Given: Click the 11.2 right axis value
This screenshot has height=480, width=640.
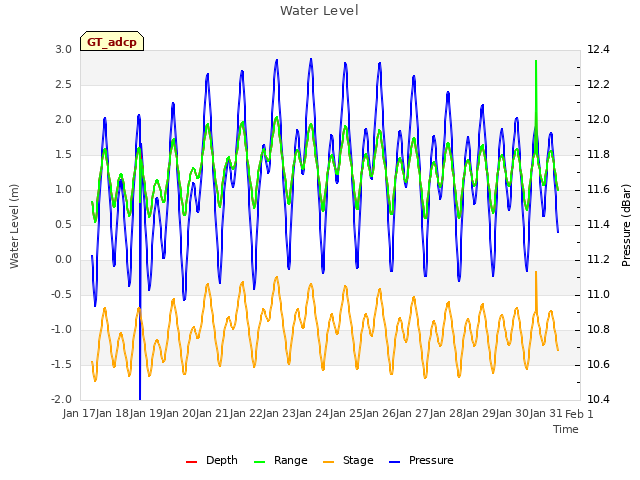Looking at the screenshot, I should coord(598,260).
